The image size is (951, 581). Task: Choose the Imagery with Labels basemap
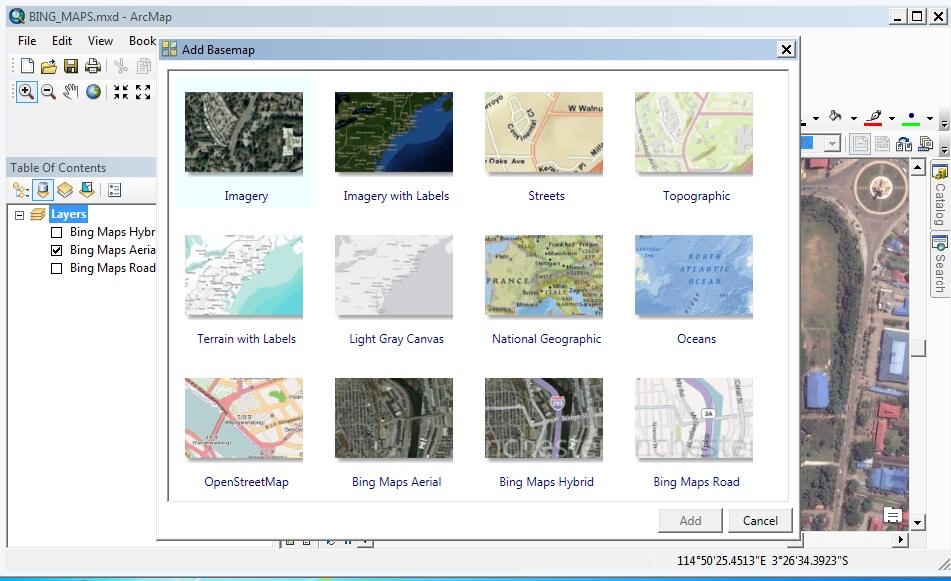coord(394,132)
